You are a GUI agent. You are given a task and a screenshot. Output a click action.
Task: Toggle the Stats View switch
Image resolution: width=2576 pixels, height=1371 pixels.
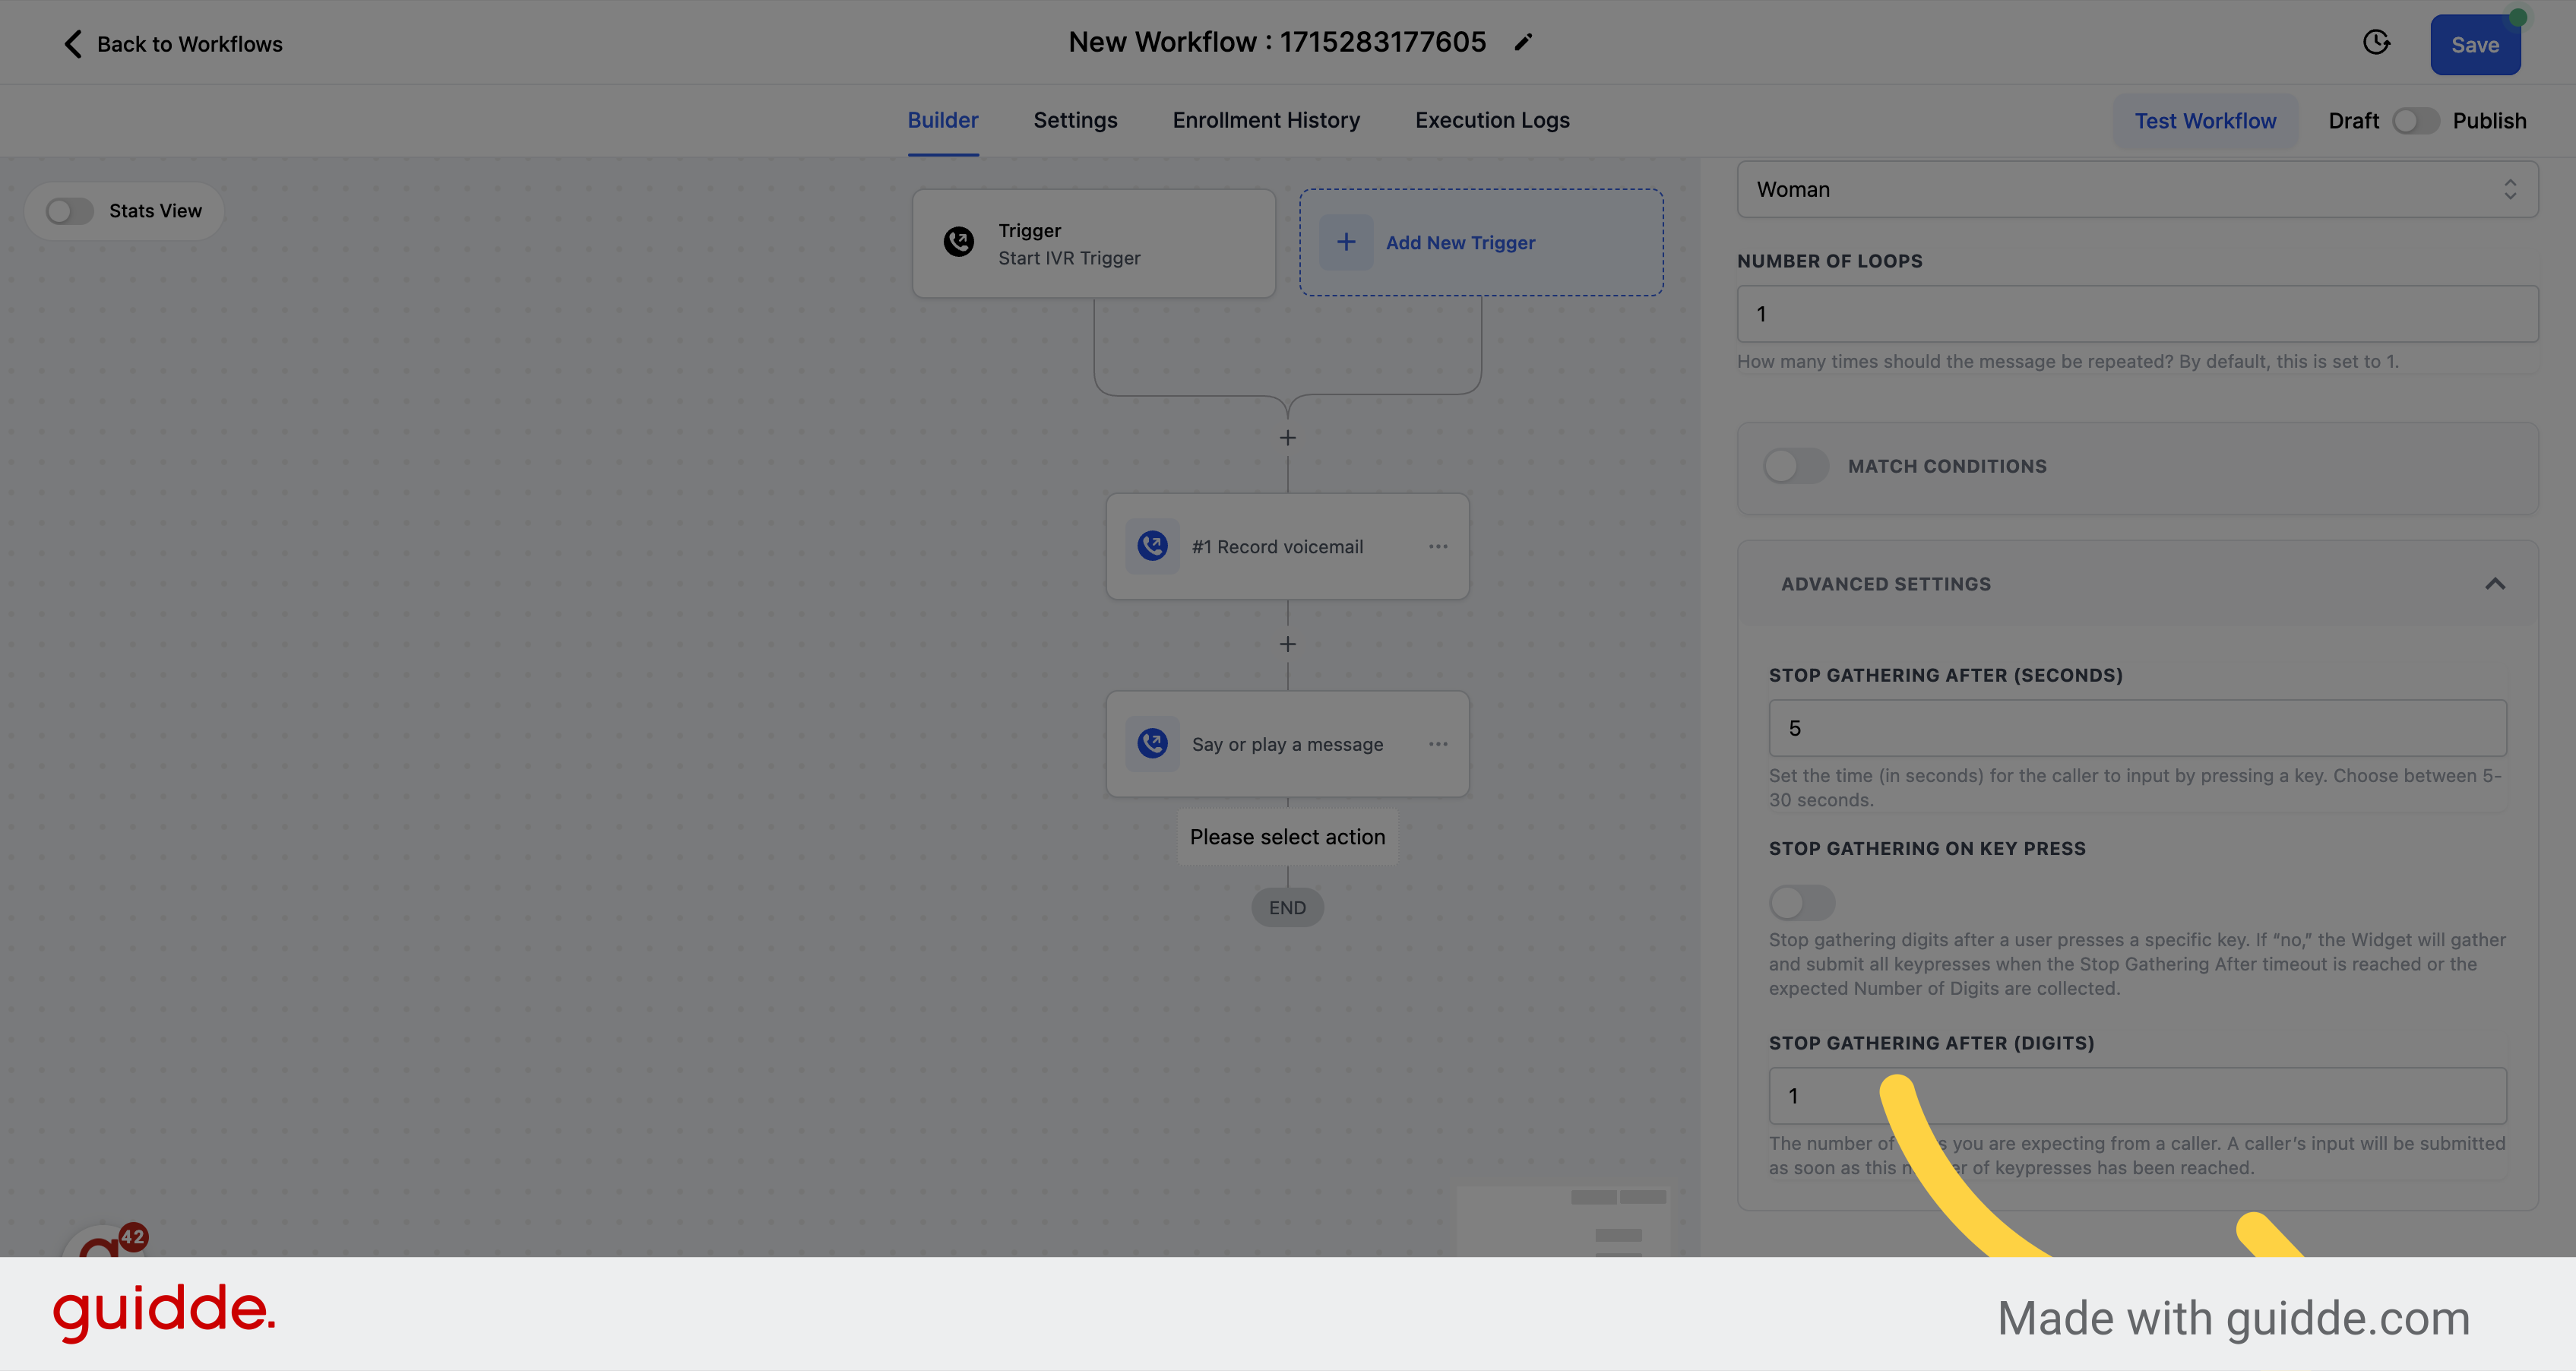tap(70, 210)
